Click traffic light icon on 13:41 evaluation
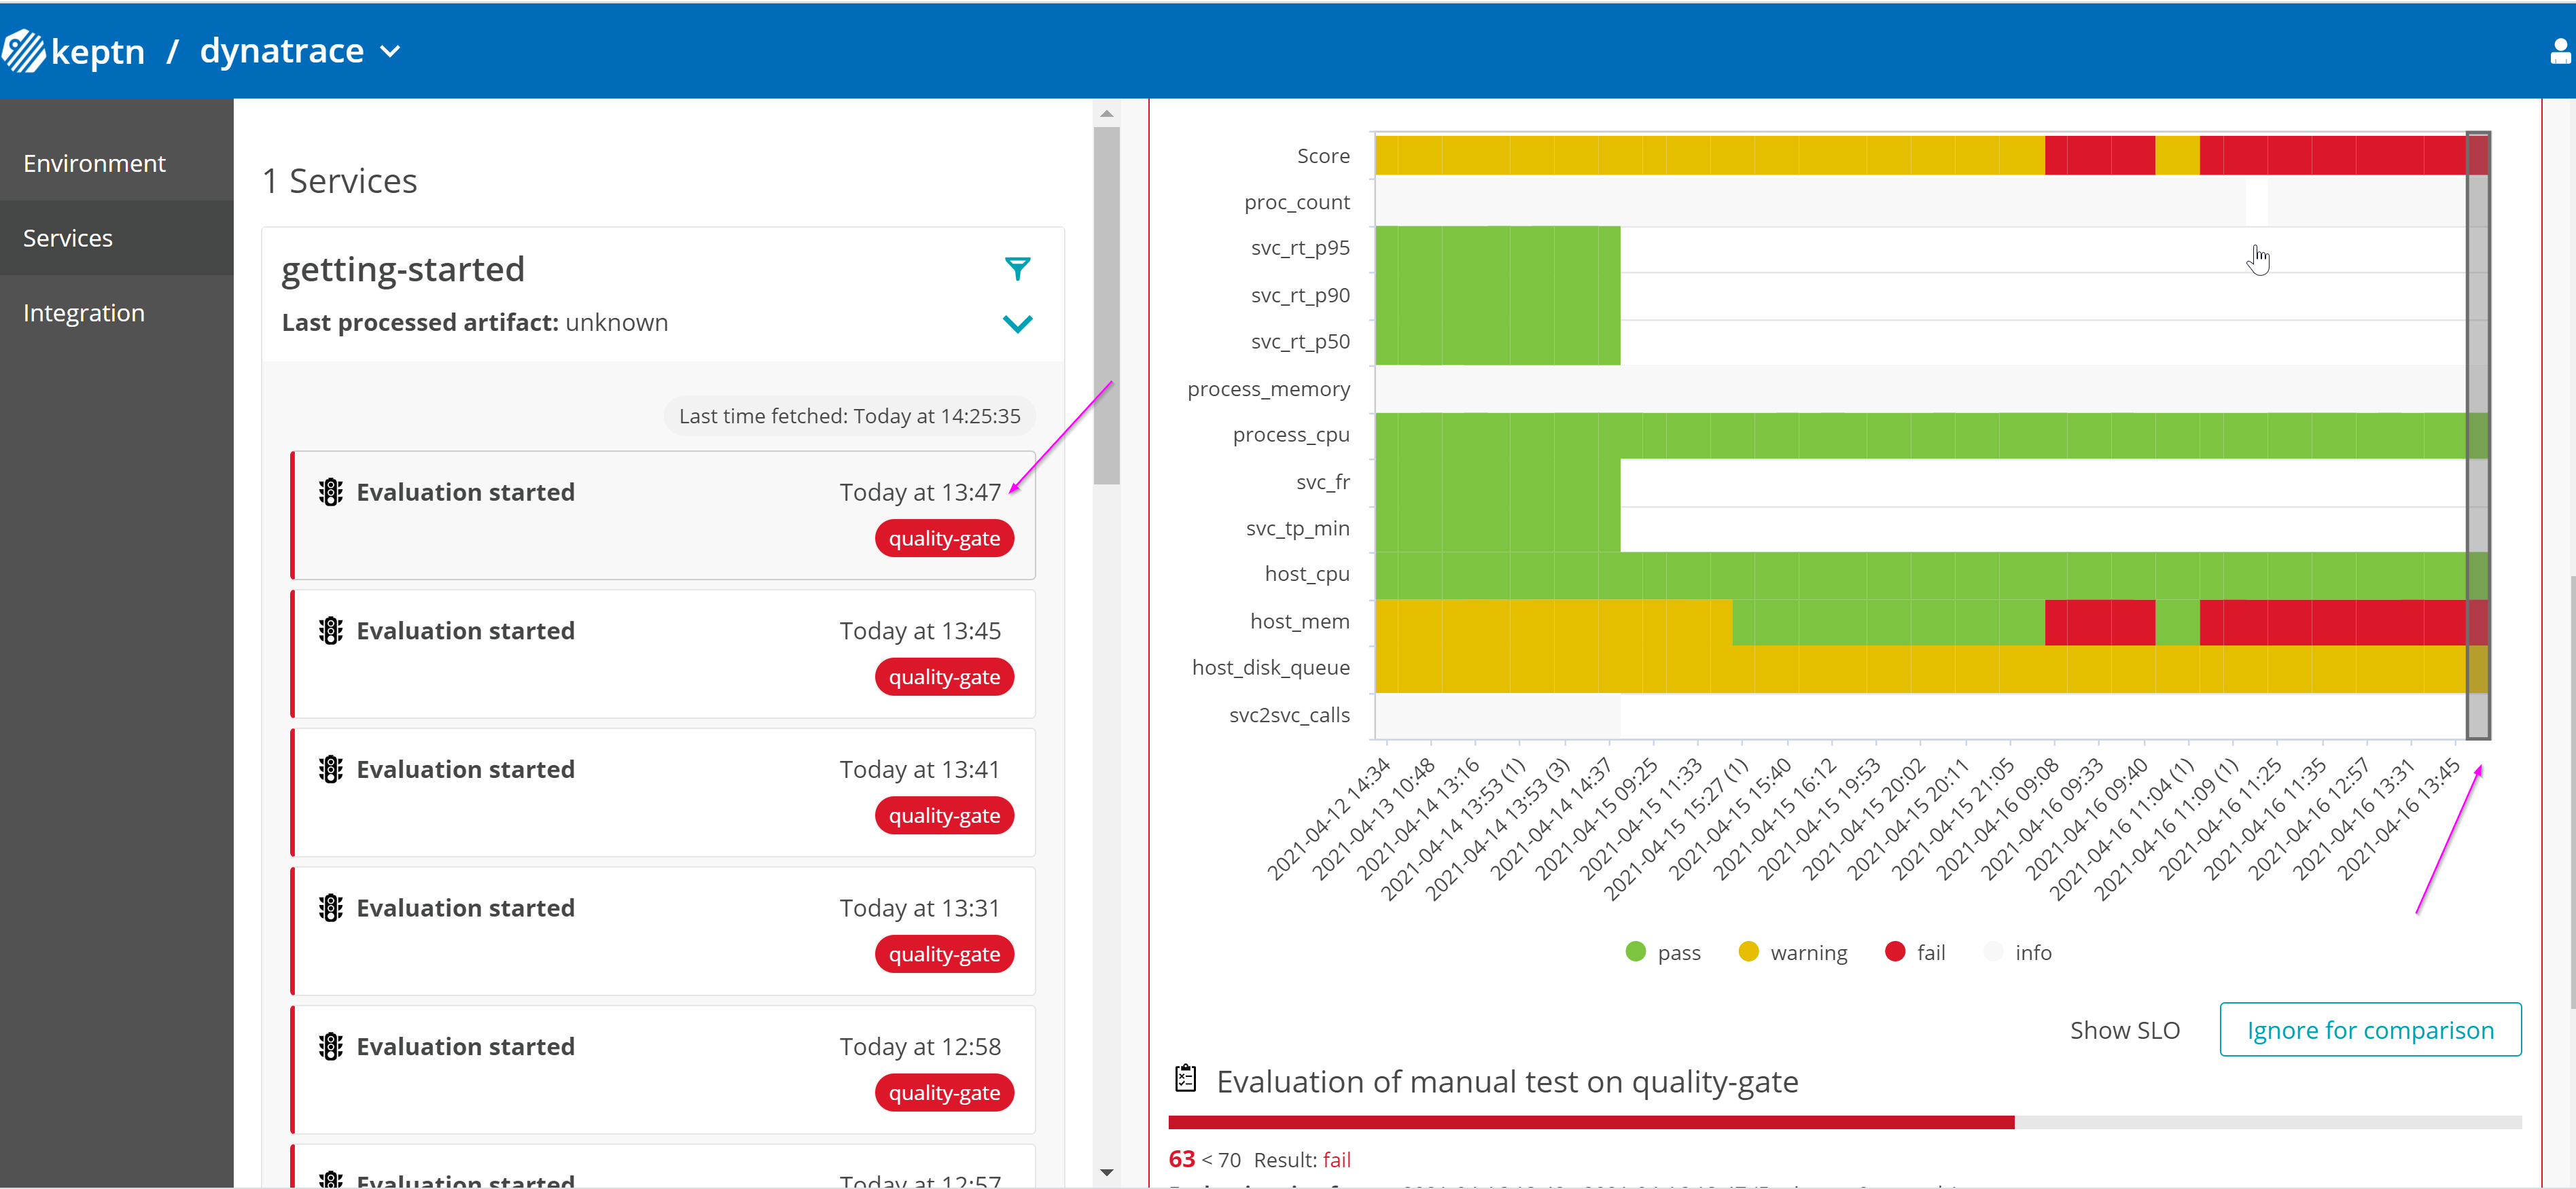The image size is (2576, 1189). 330,769
